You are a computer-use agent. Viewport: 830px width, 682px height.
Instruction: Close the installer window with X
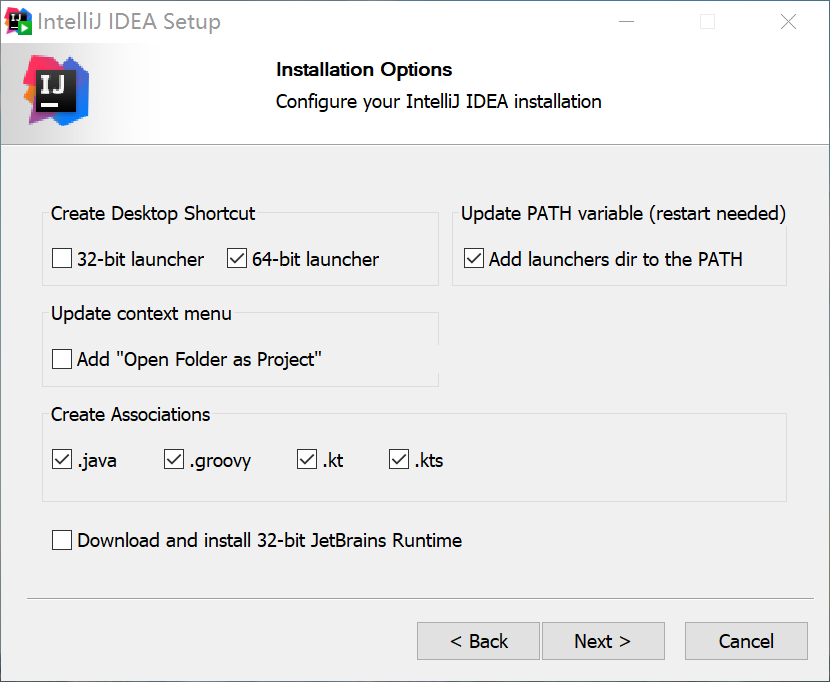pos(788,22)
